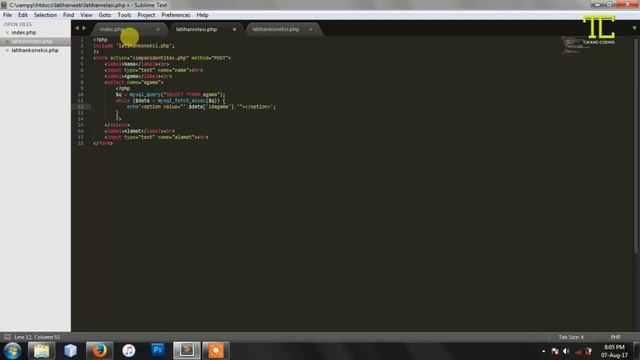Open the View menu
The image size is (640, 360).
point(86,15)
